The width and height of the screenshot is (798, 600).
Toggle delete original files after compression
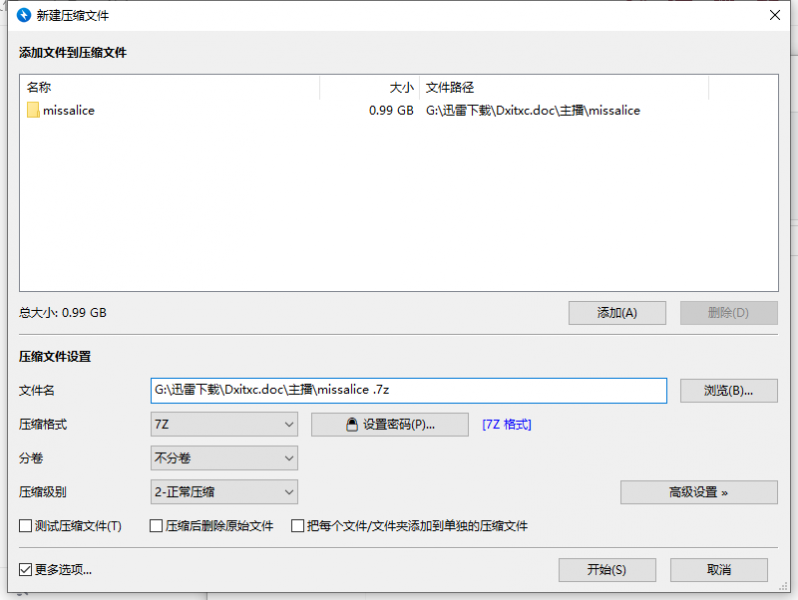point(156,526)
